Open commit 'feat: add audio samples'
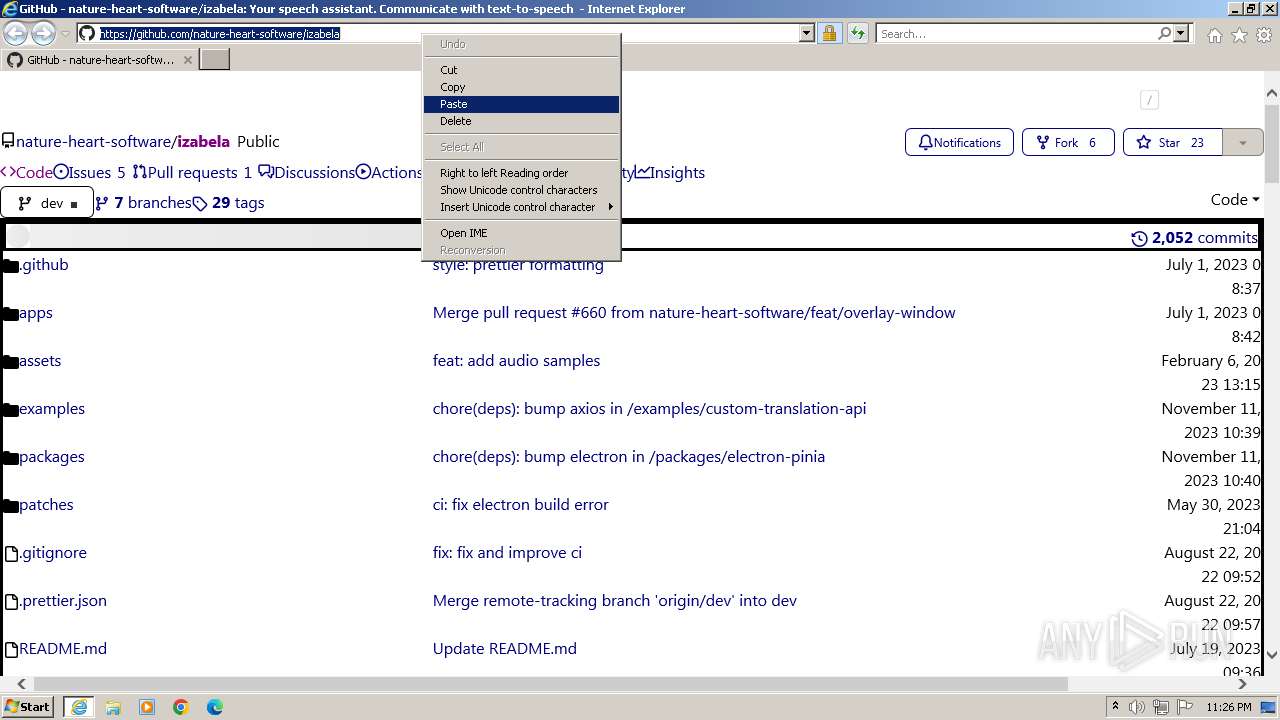Viewport: 1280px width, 720px height. coord(516,360)
